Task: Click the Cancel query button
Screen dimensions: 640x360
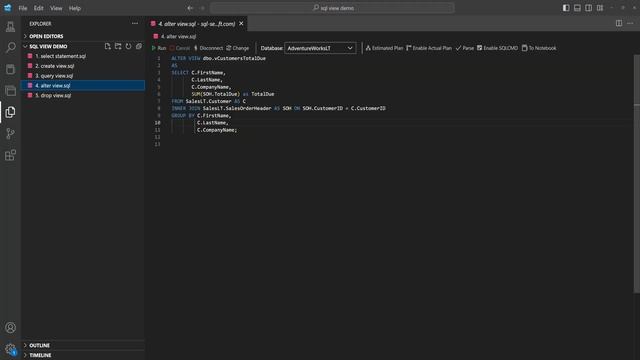Action: (180, 48)
